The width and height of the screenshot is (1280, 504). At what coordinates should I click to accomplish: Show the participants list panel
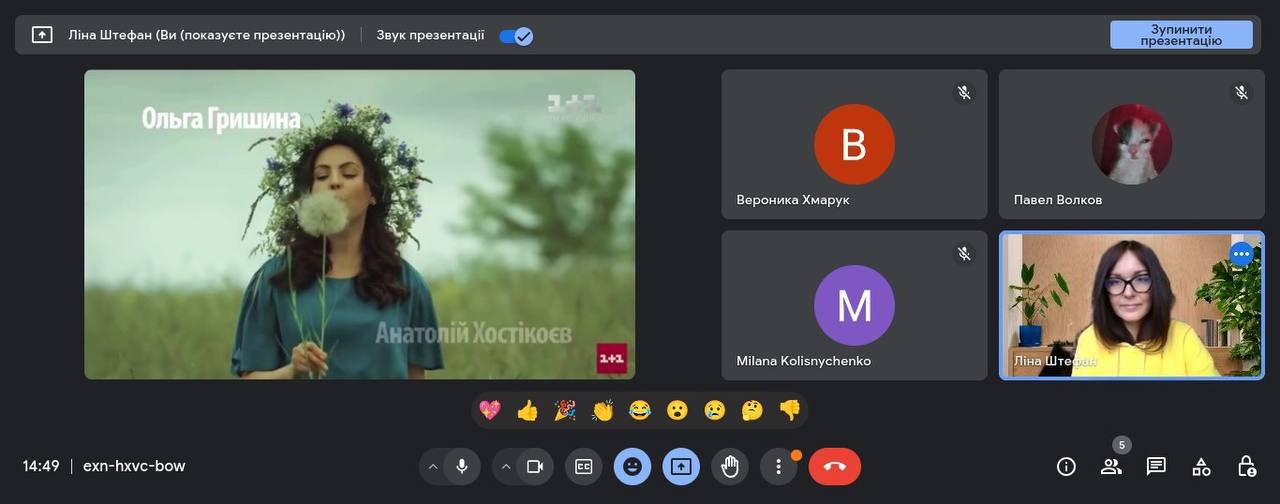(x=1111, y=466)
